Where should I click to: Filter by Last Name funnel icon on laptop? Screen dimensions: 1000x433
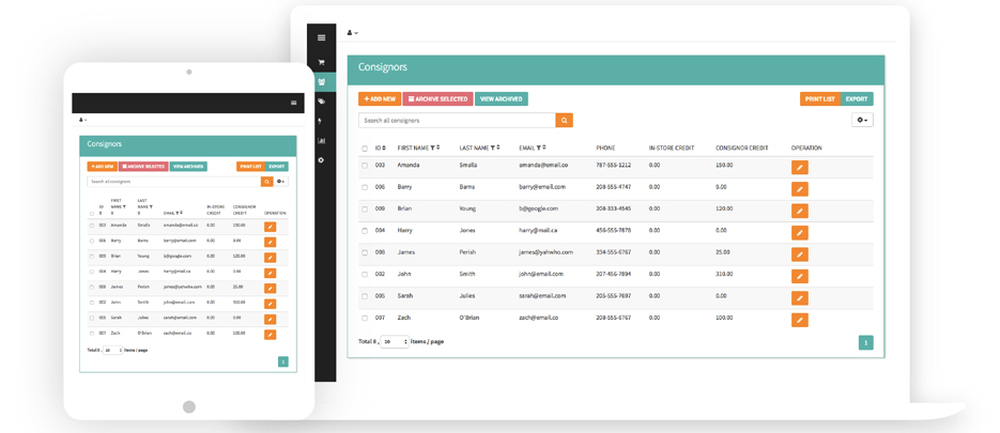[492, 148]
